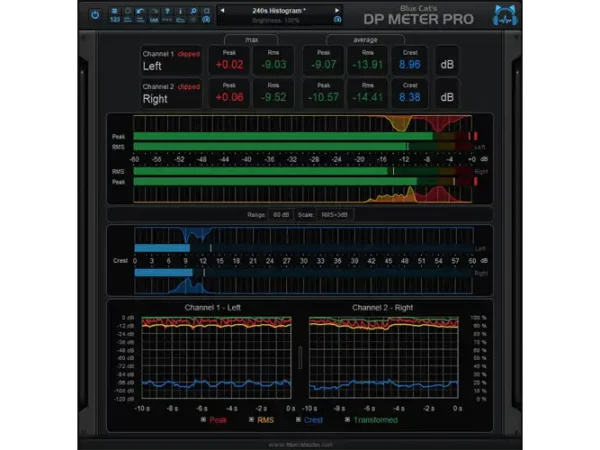Toggle the Transformed curve checkbox

click(x=347, y=420)
